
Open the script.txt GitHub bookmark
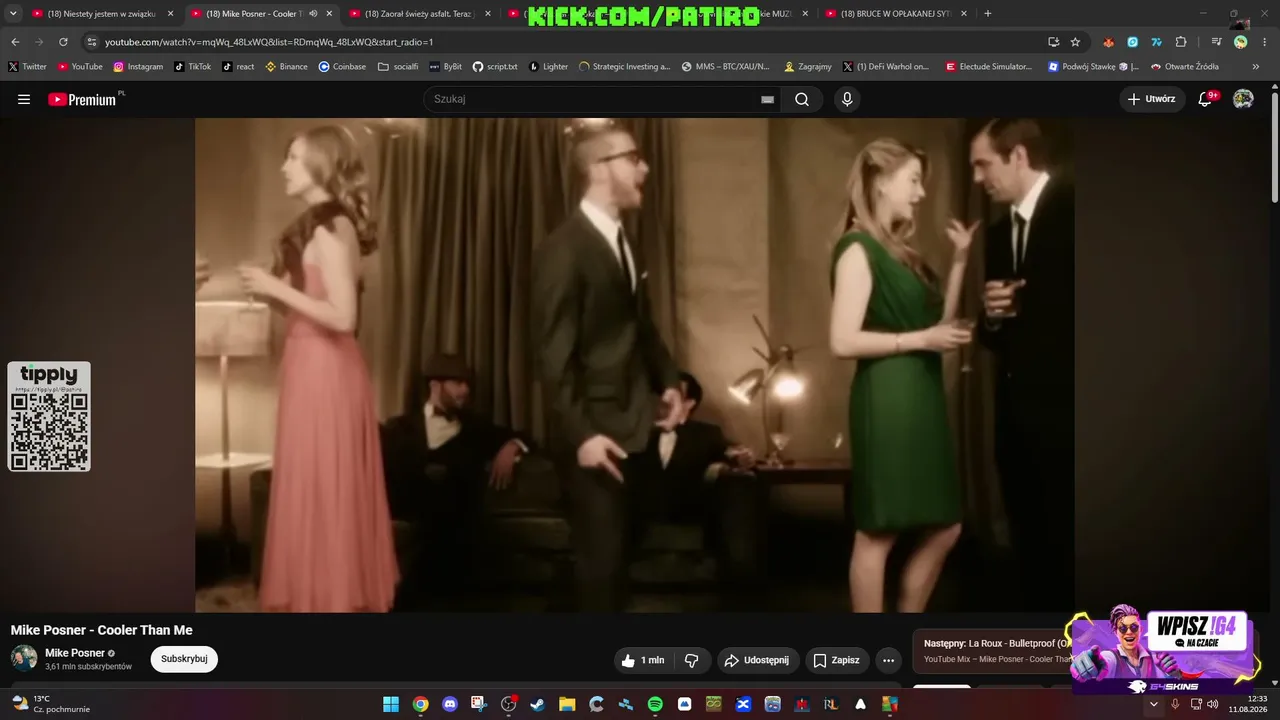[495, 67]
